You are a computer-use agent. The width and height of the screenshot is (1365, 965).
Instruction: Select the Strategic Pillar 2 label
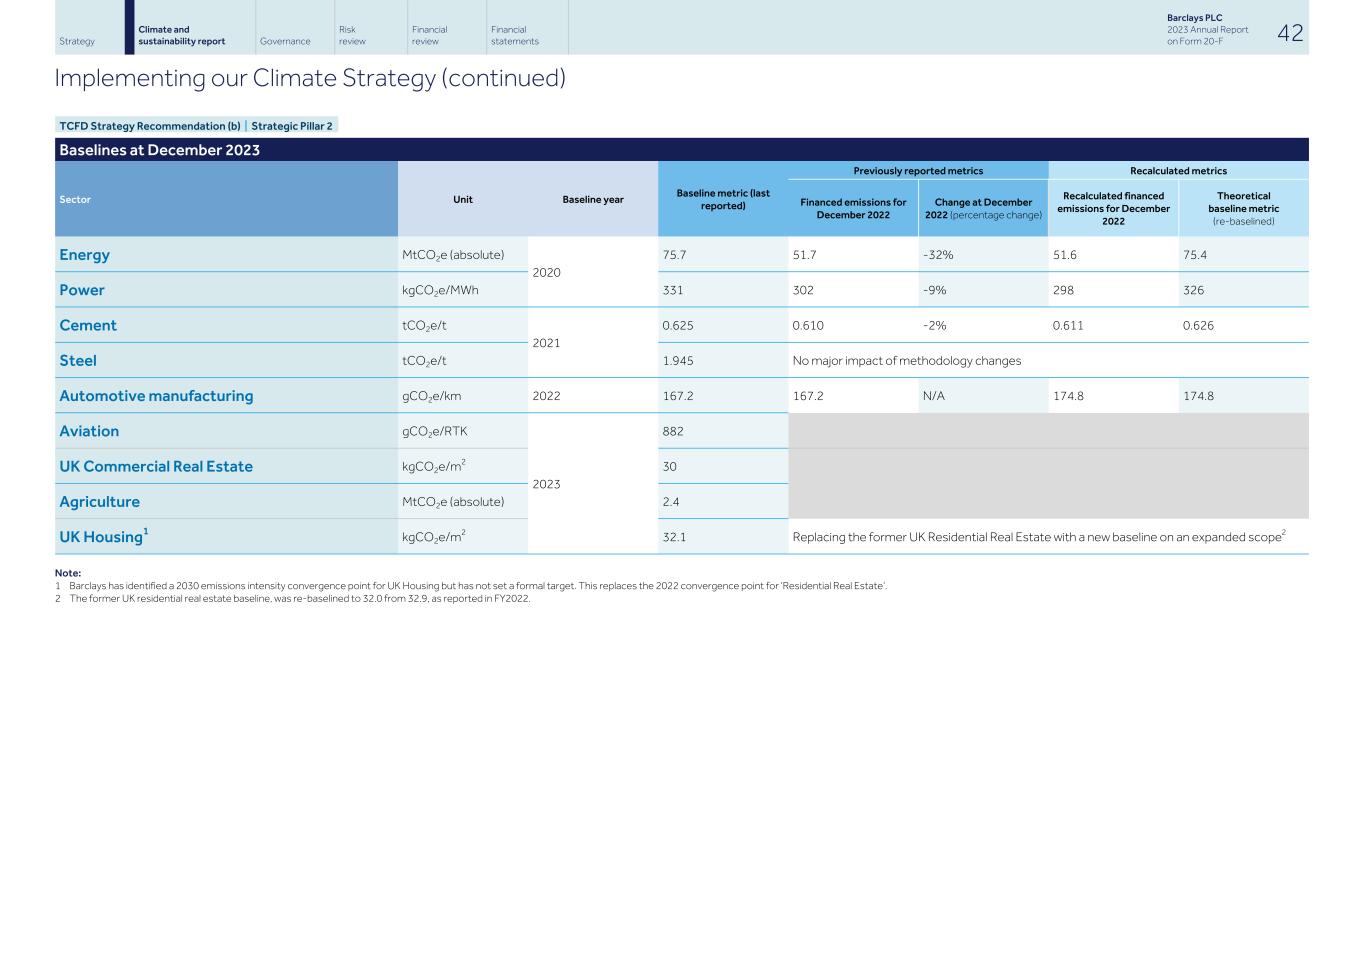pos(291,126)
